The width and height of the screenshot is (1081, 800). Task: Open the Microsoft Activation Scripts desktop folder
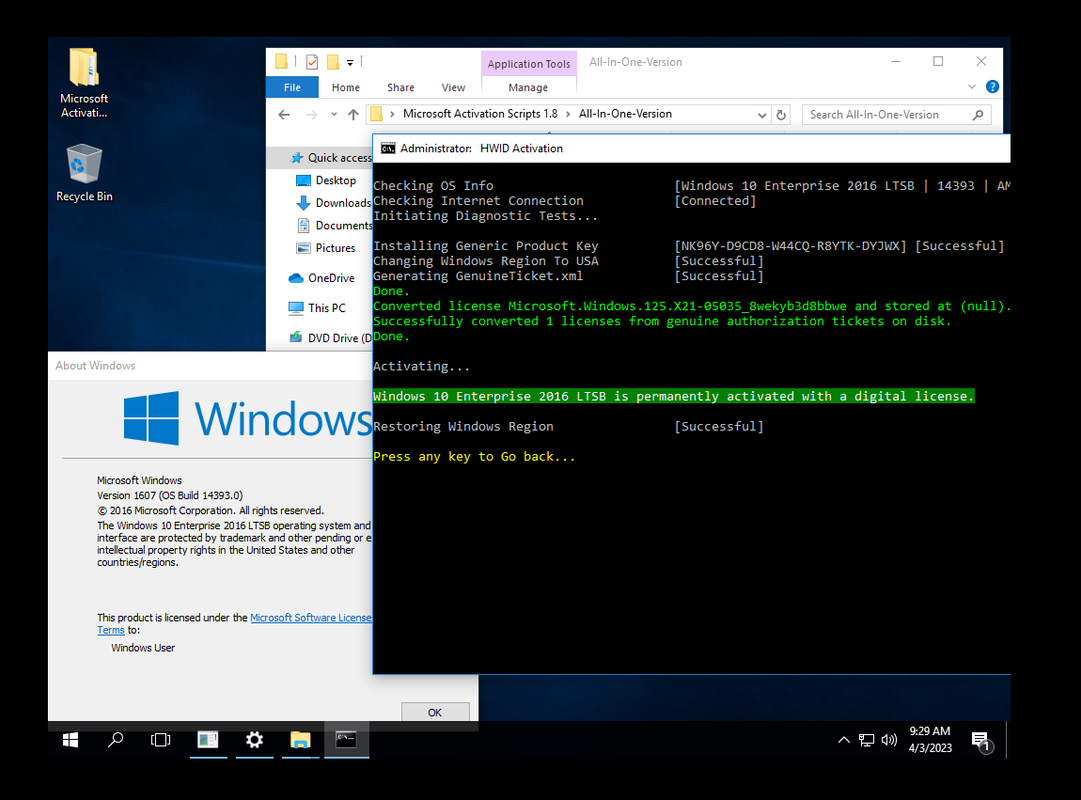pyautogui.click(x=84, y=83)
